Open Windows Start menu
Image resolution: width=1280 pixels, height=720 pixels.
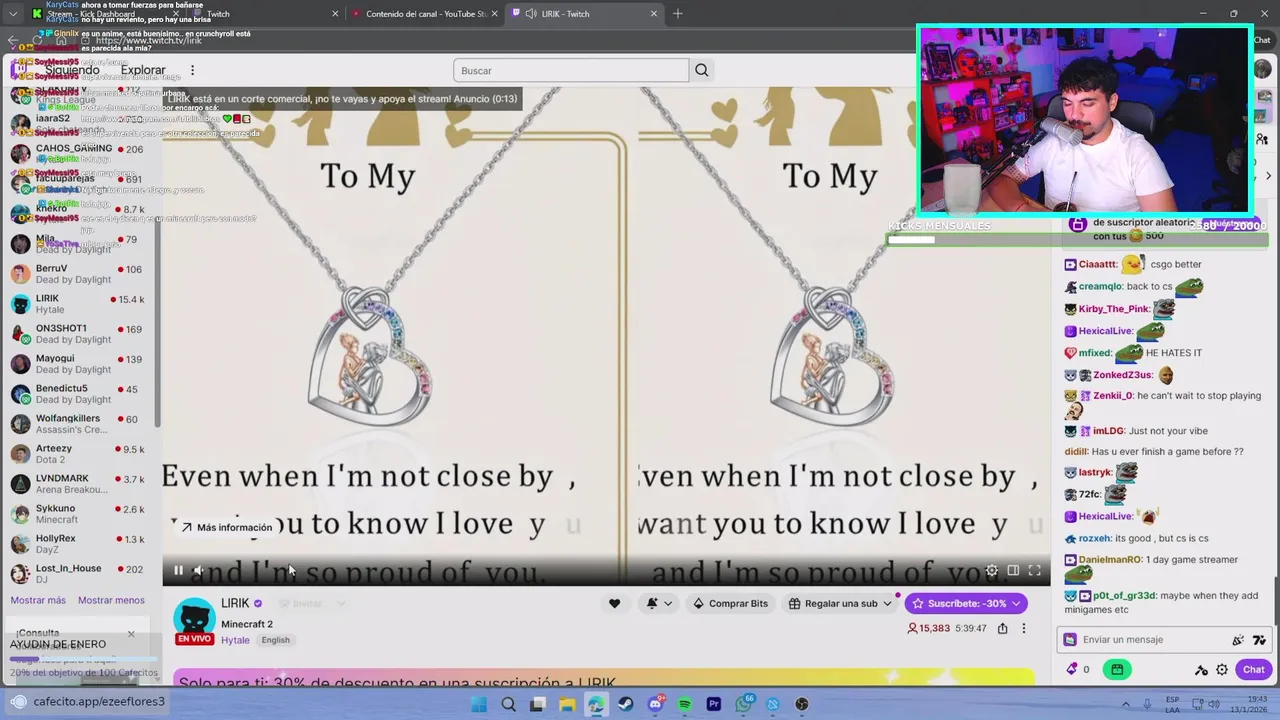(x=479, y=704)
